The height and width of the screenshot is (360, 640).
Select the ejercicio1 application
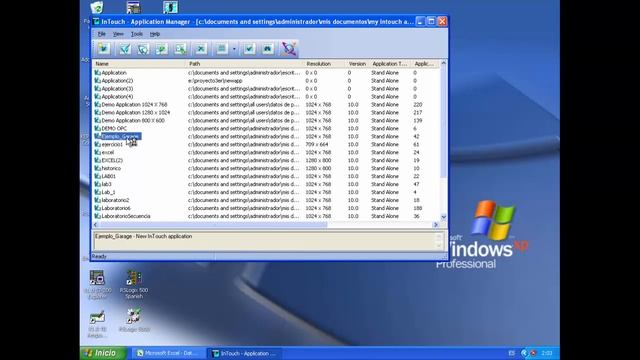(112, 144)
